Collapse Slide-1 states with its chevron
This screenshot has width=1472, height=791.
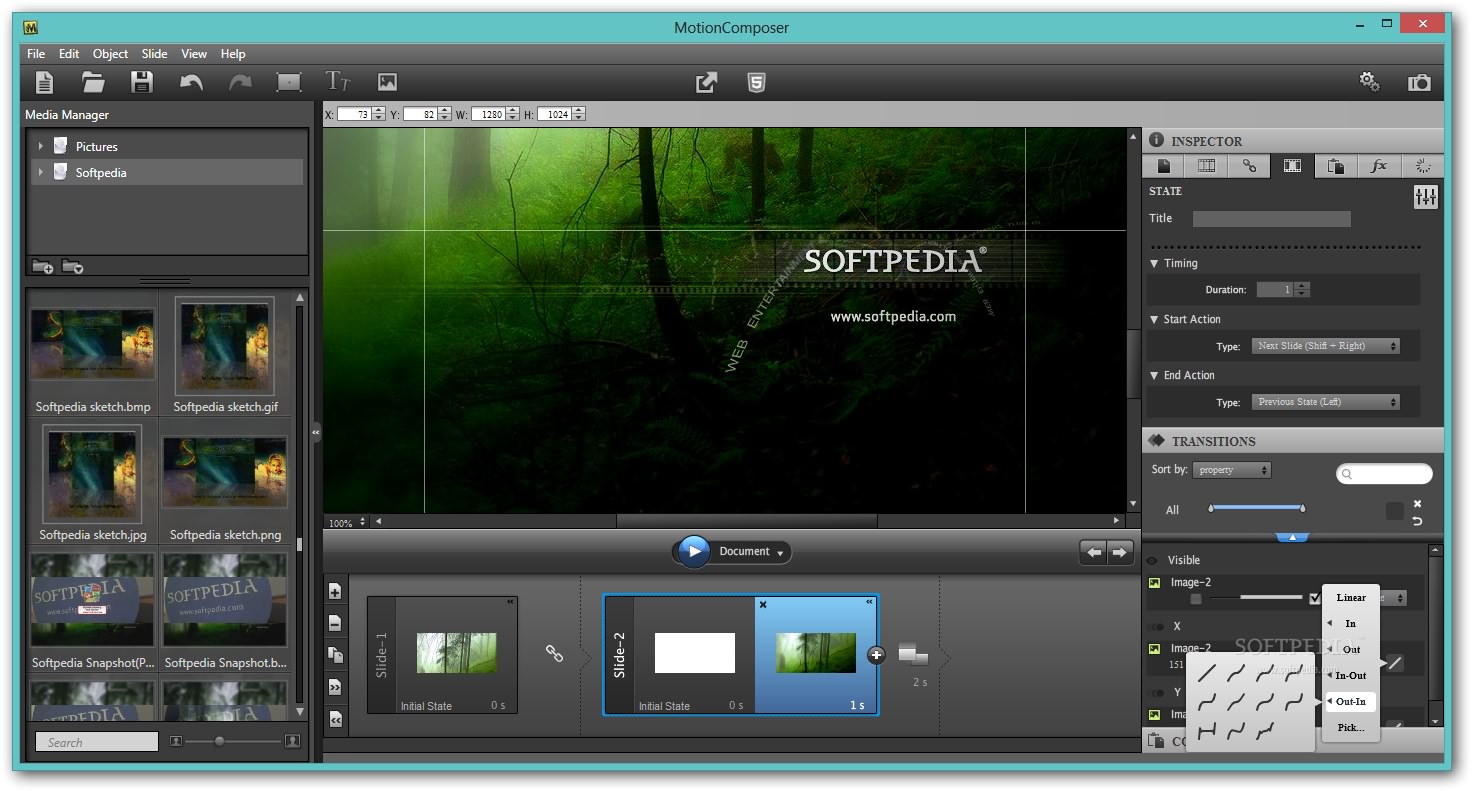tap(510, 602)
